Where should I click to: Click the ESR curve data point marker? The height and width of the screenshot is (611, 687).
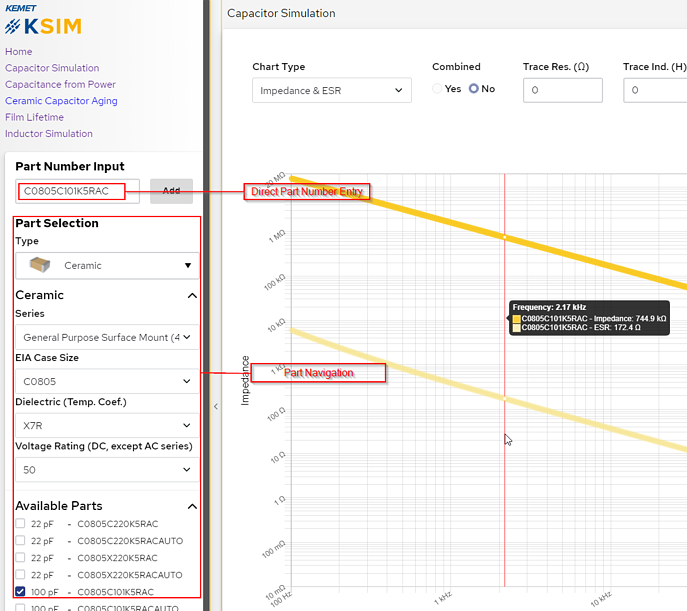505,399
